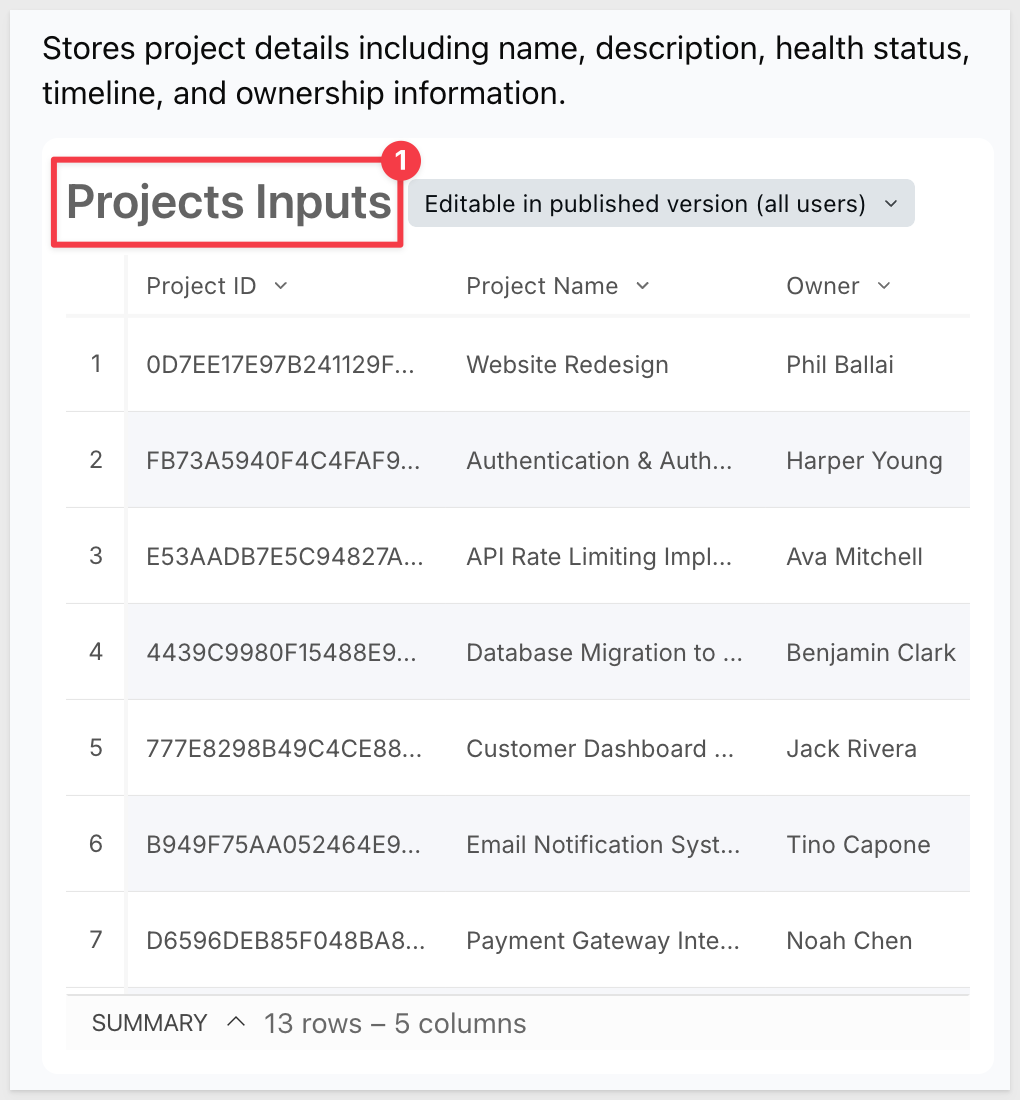
Task: Click the Database Migration to ... cell
Action: (606, 652)
